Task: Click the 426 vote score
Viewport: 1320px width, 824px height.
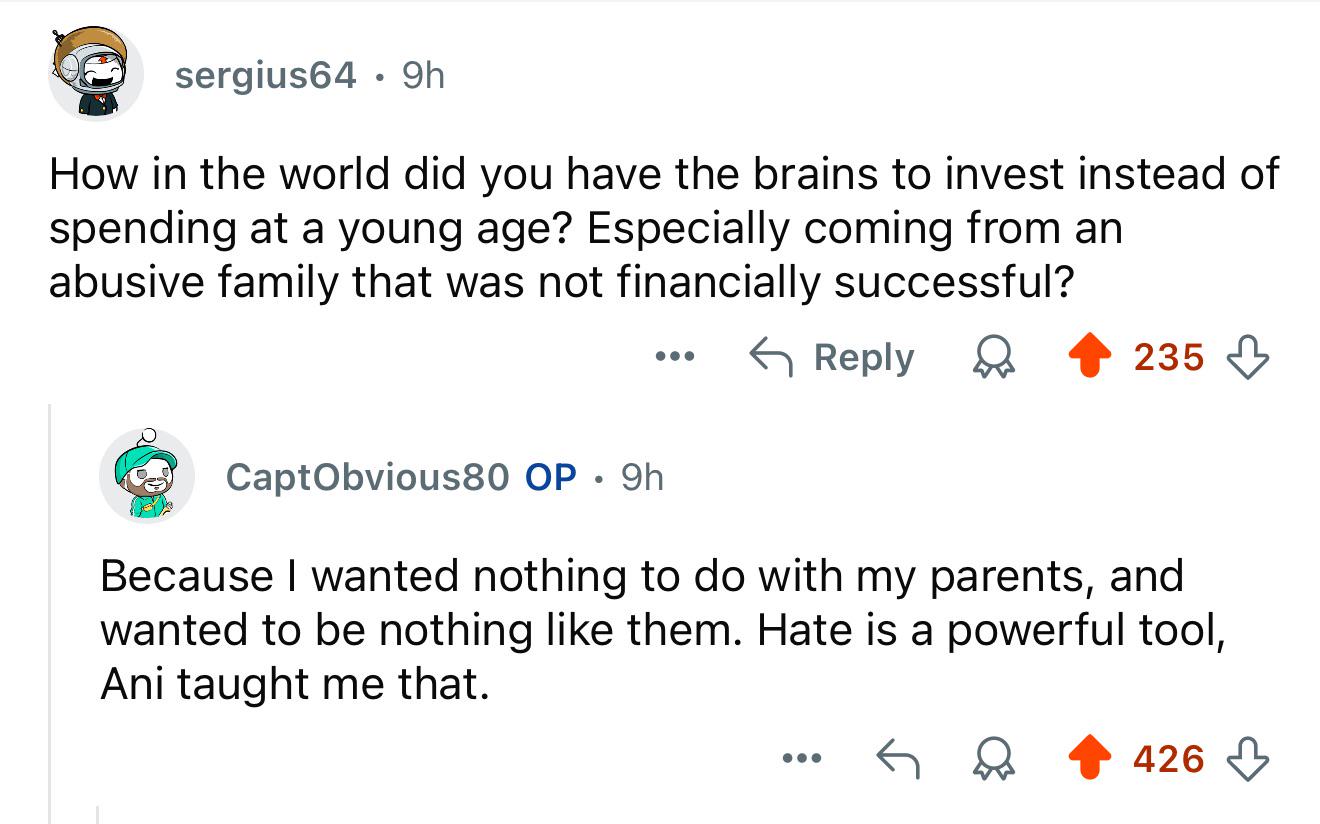Action: (x=1169, y=759)
